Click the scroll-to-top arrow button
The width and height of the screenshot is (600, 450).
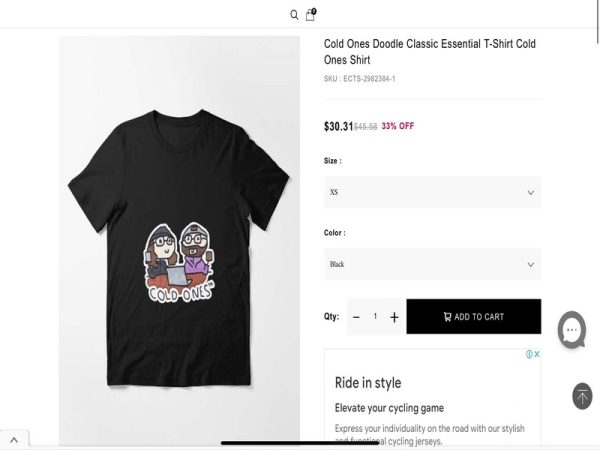coord(582,396)
